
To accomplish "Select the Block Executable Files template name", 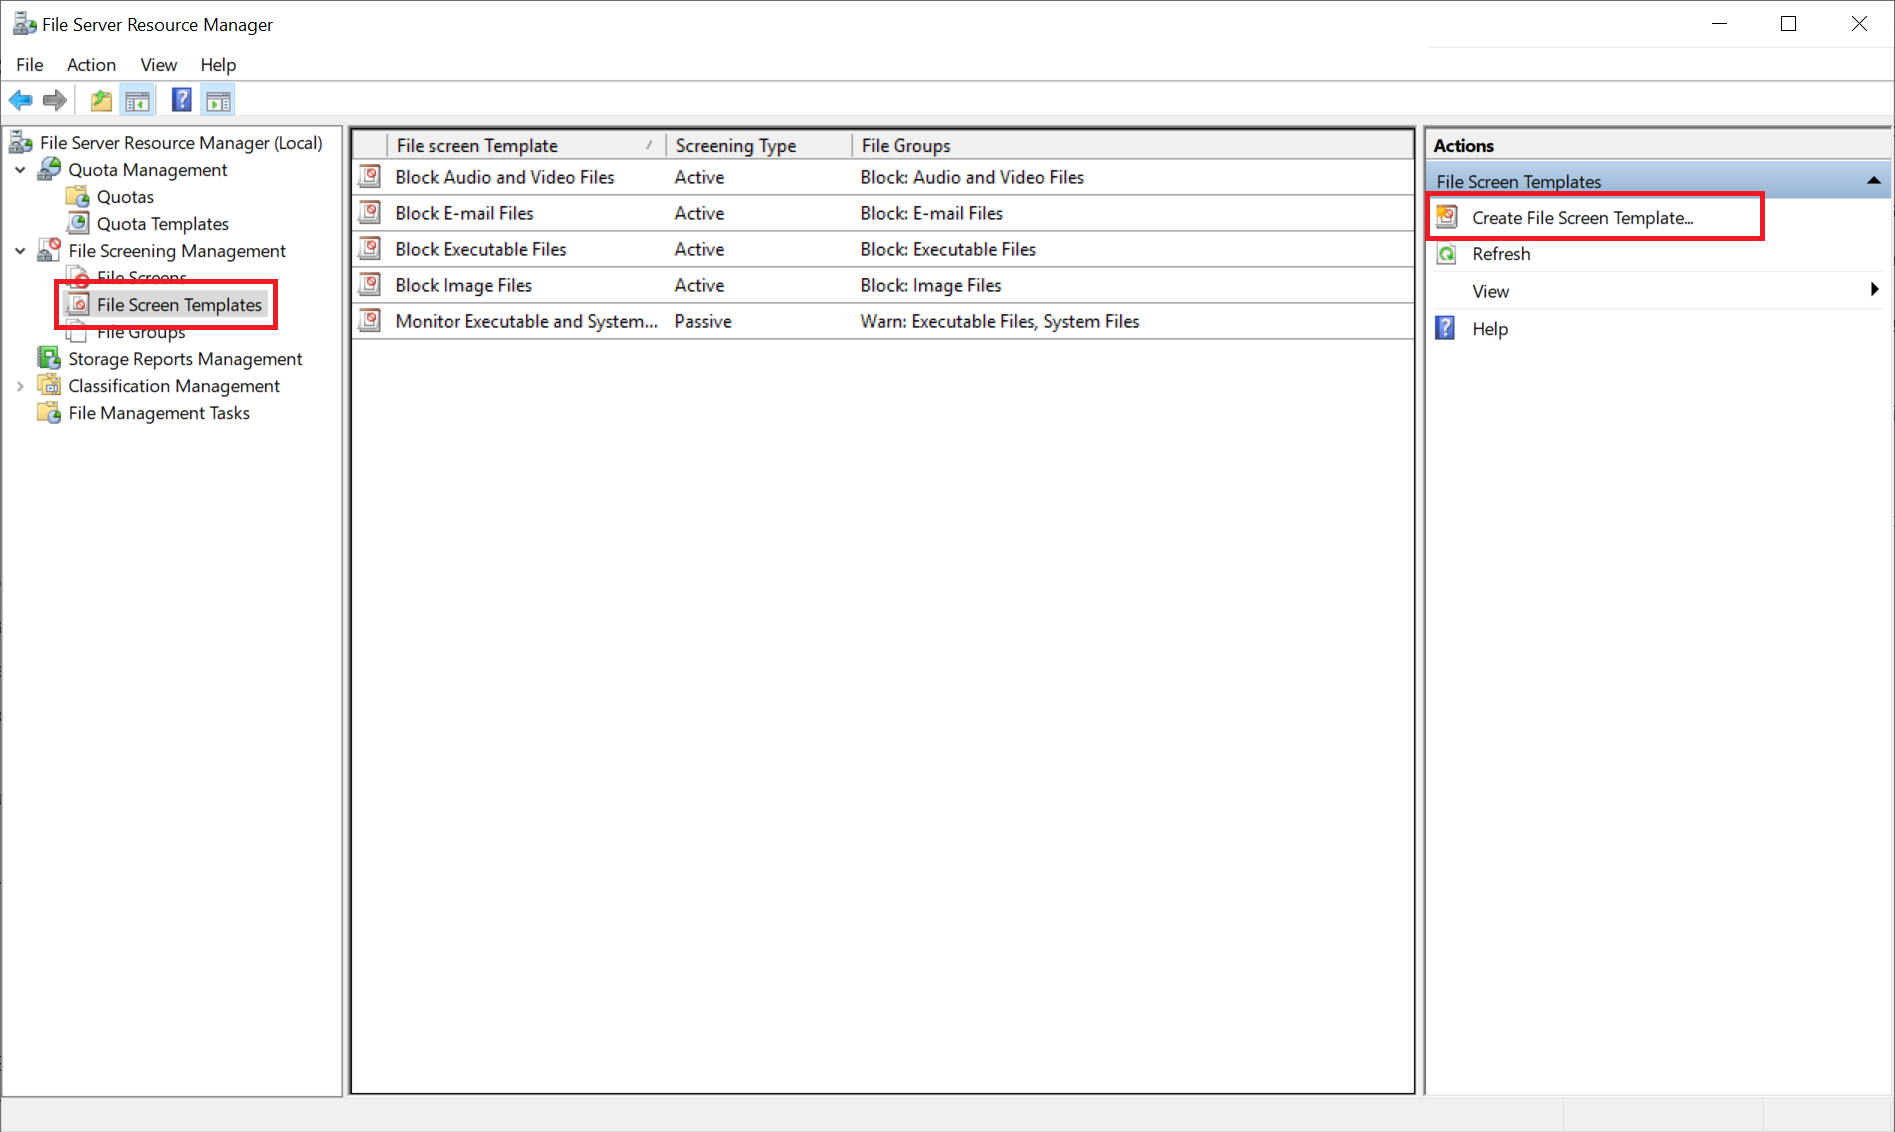I will [481, 249].
